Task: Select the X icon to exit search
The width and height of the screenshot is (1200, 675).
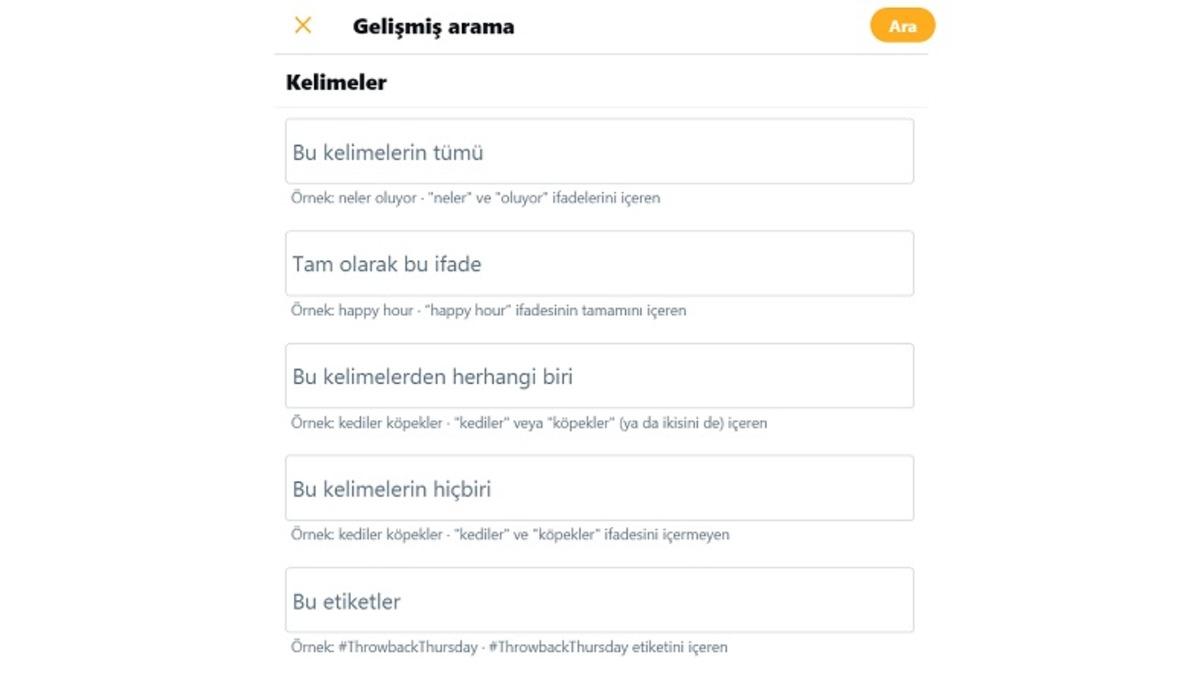Action: [301, 25]
